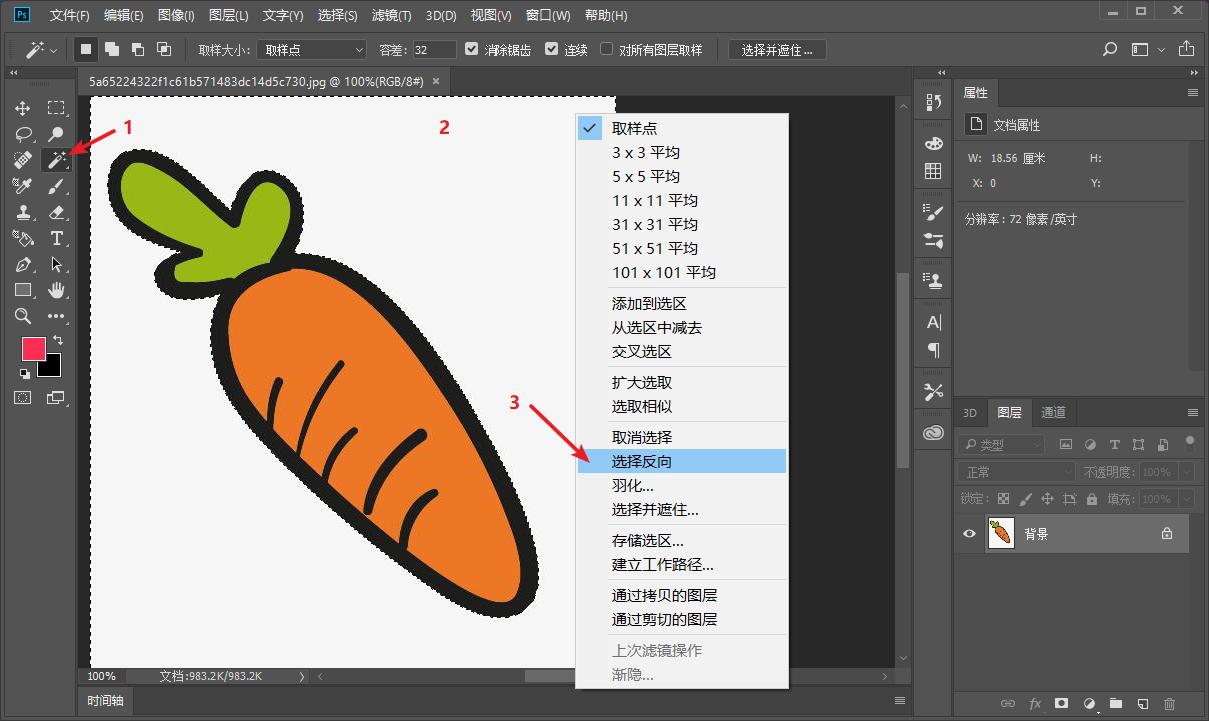Hide the 背景 layer visibility eye
The width and height of the screenshot is (1209, 721).
coord(968,533)
